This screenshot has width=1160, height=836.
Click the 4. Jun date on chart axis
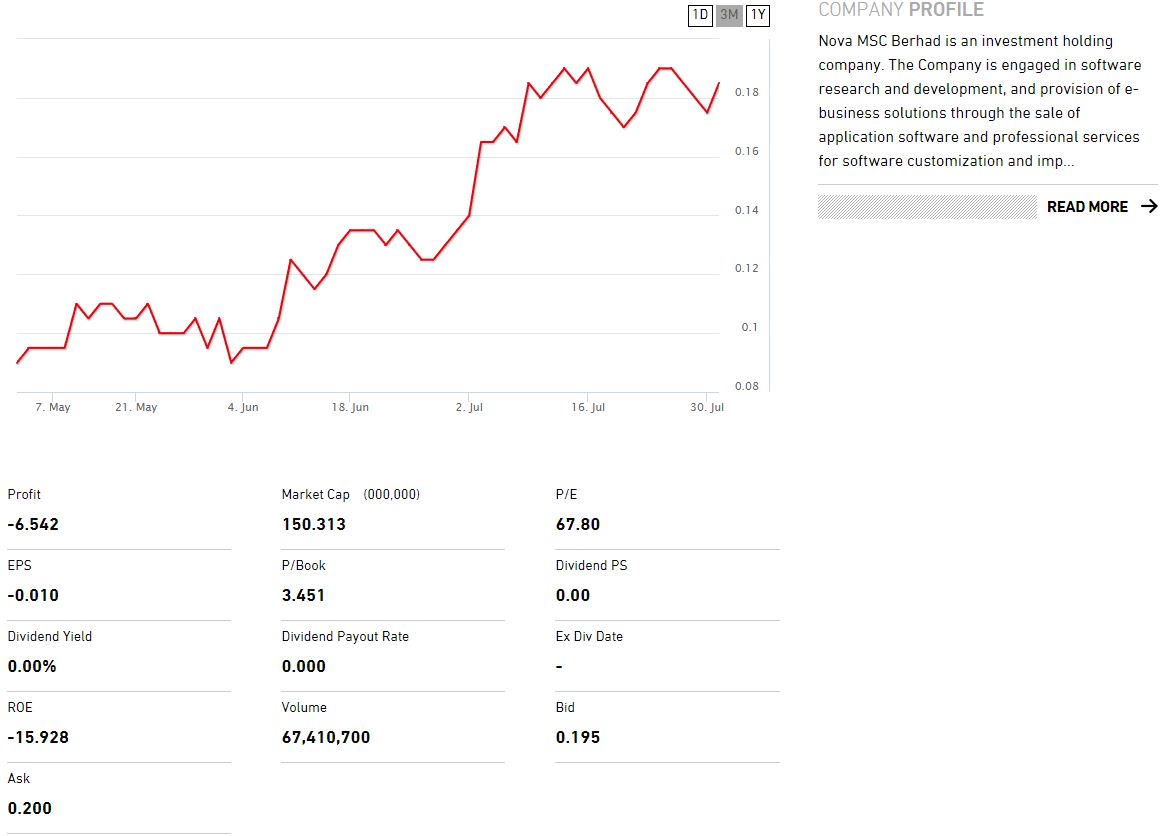(243, 408)
